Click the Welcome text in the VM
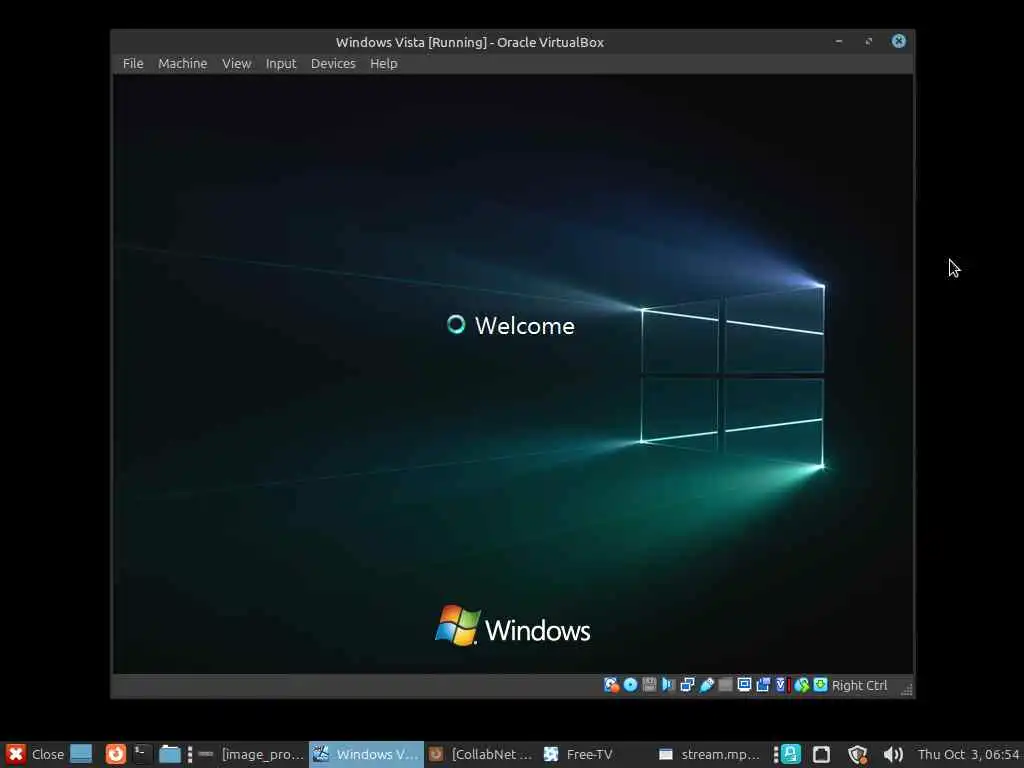Screen dimensions: 1024x768 click(x=524, y=325)
